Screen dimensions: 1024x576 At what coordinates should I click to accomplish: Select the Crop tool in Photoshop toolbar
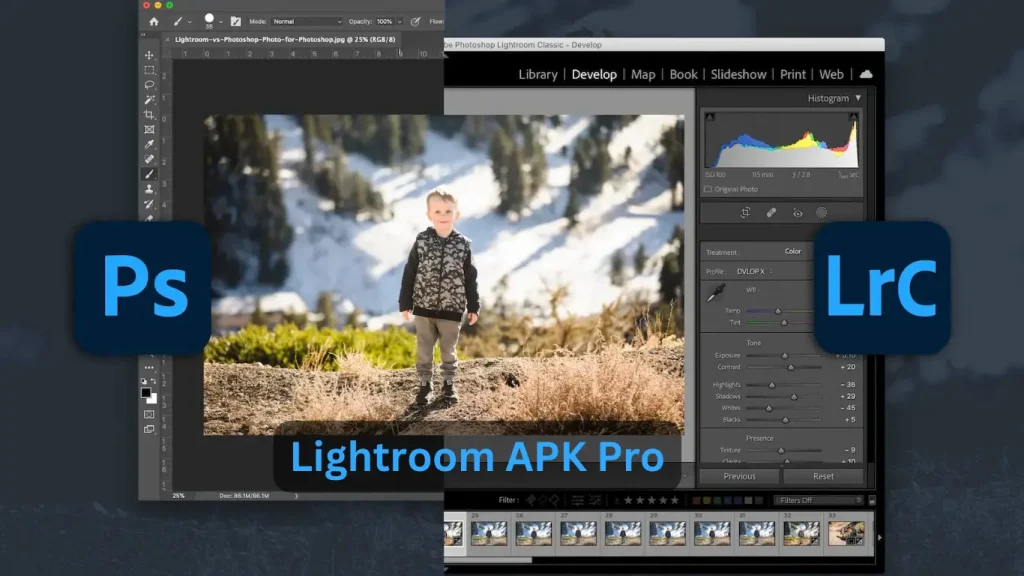tap(150, 115)
